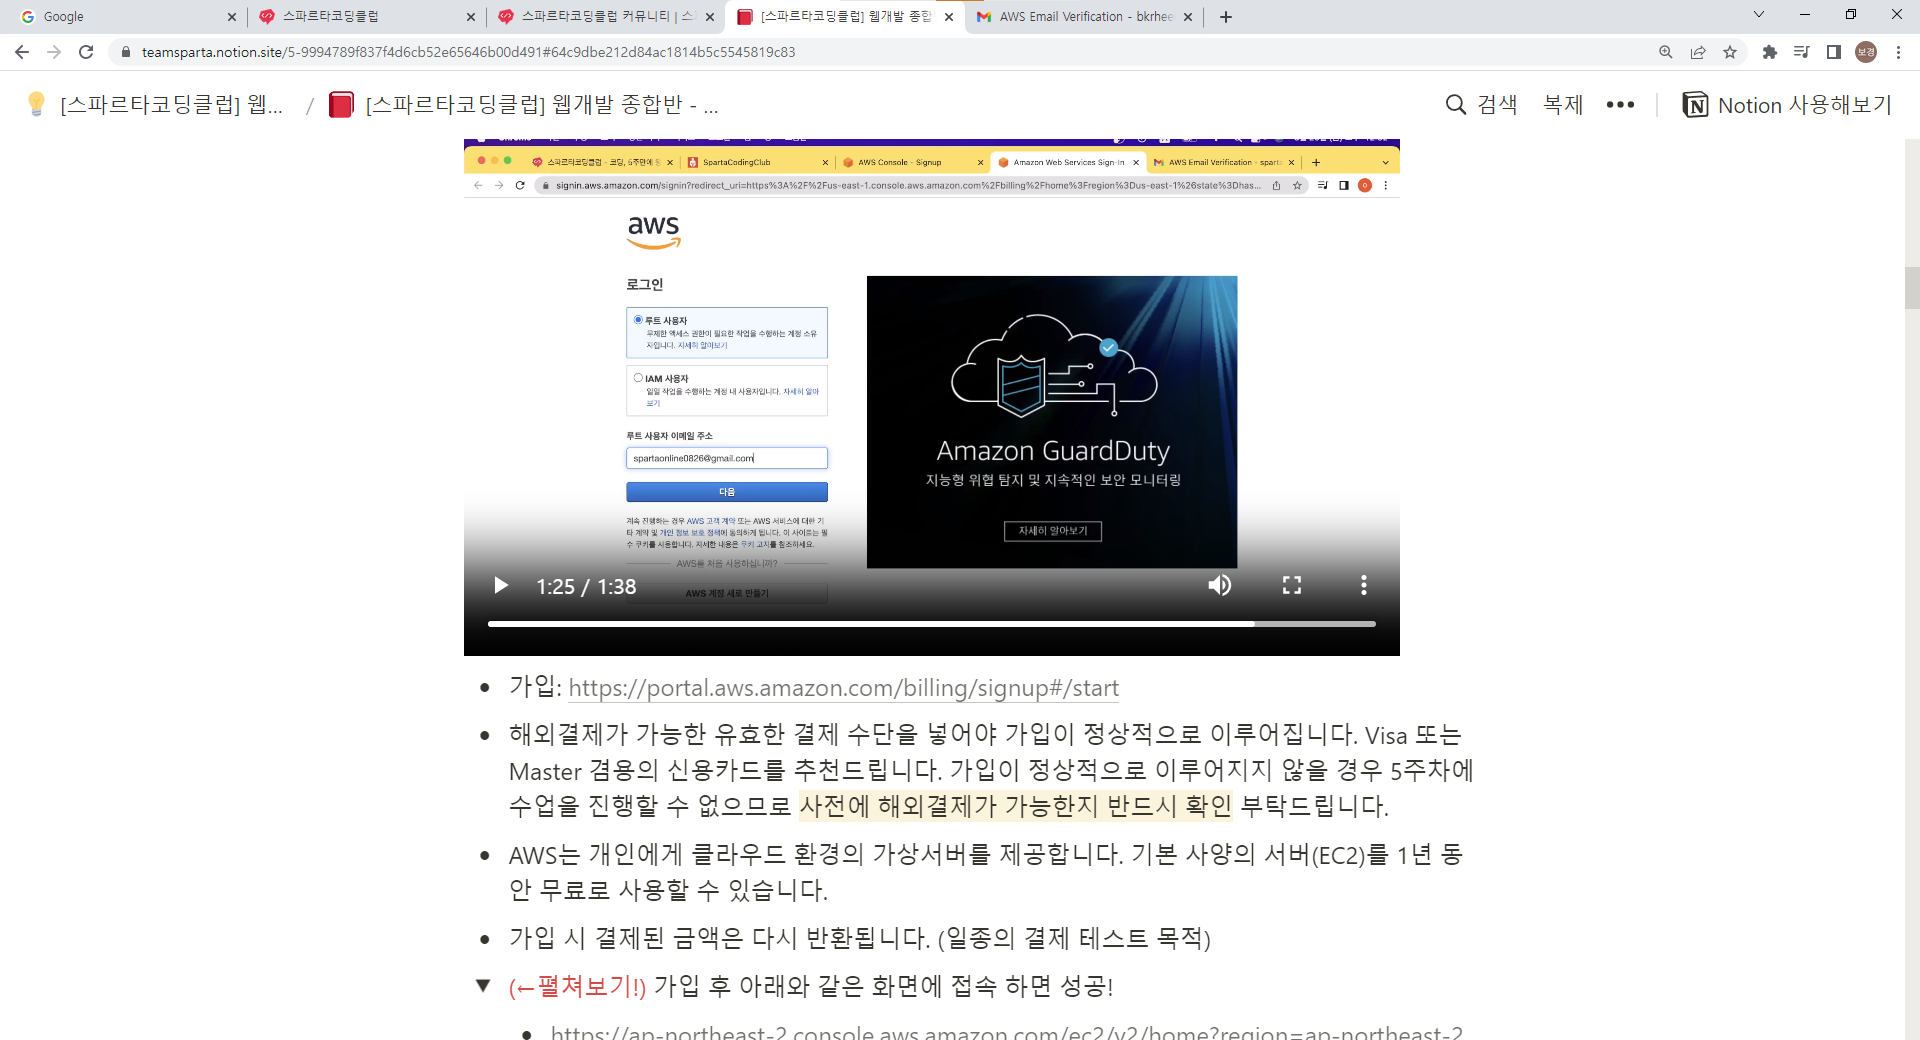The image size is (1920, 1040).
Task: Click the video progress bar
Action: (x=931, y=624)
